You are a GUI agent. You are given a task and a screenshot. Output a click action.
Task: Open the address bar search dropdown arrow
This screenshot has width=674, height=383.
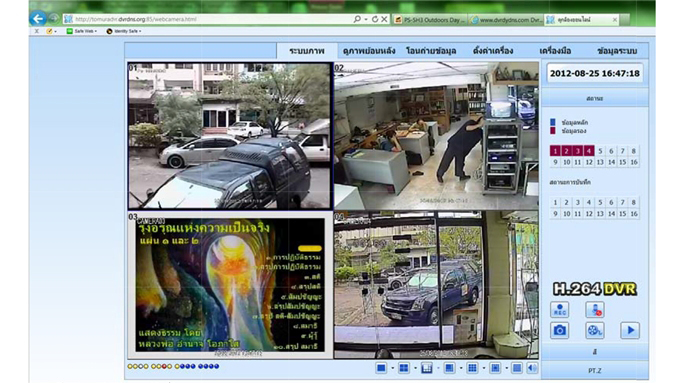pos(365,19)
